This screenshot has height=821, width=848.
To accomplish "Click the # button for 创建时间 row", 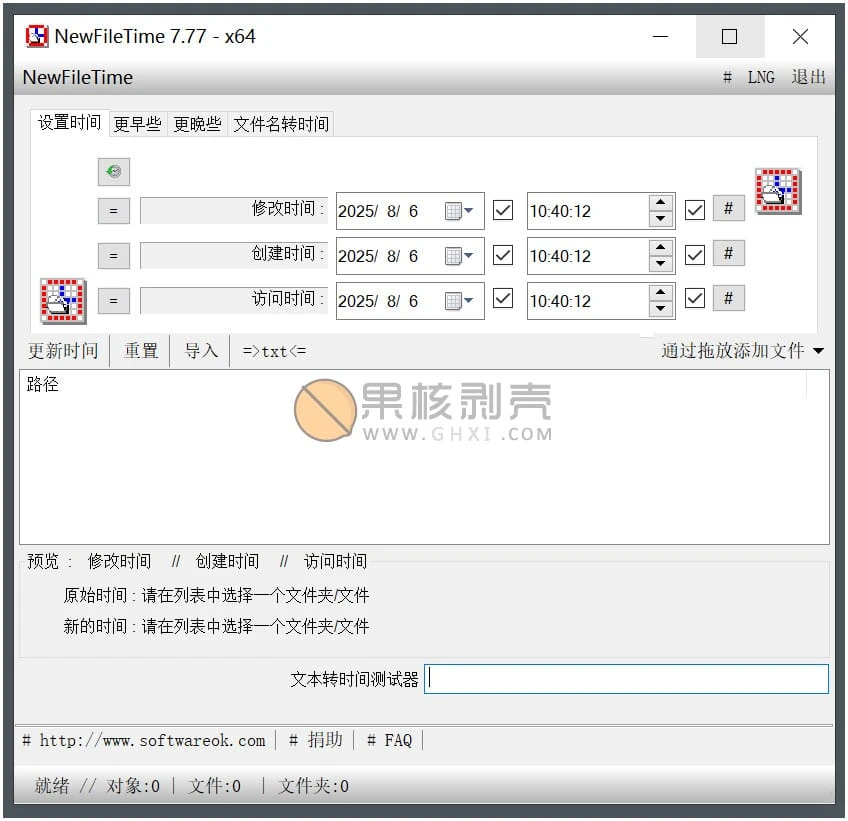I will [x=728, y=254].
